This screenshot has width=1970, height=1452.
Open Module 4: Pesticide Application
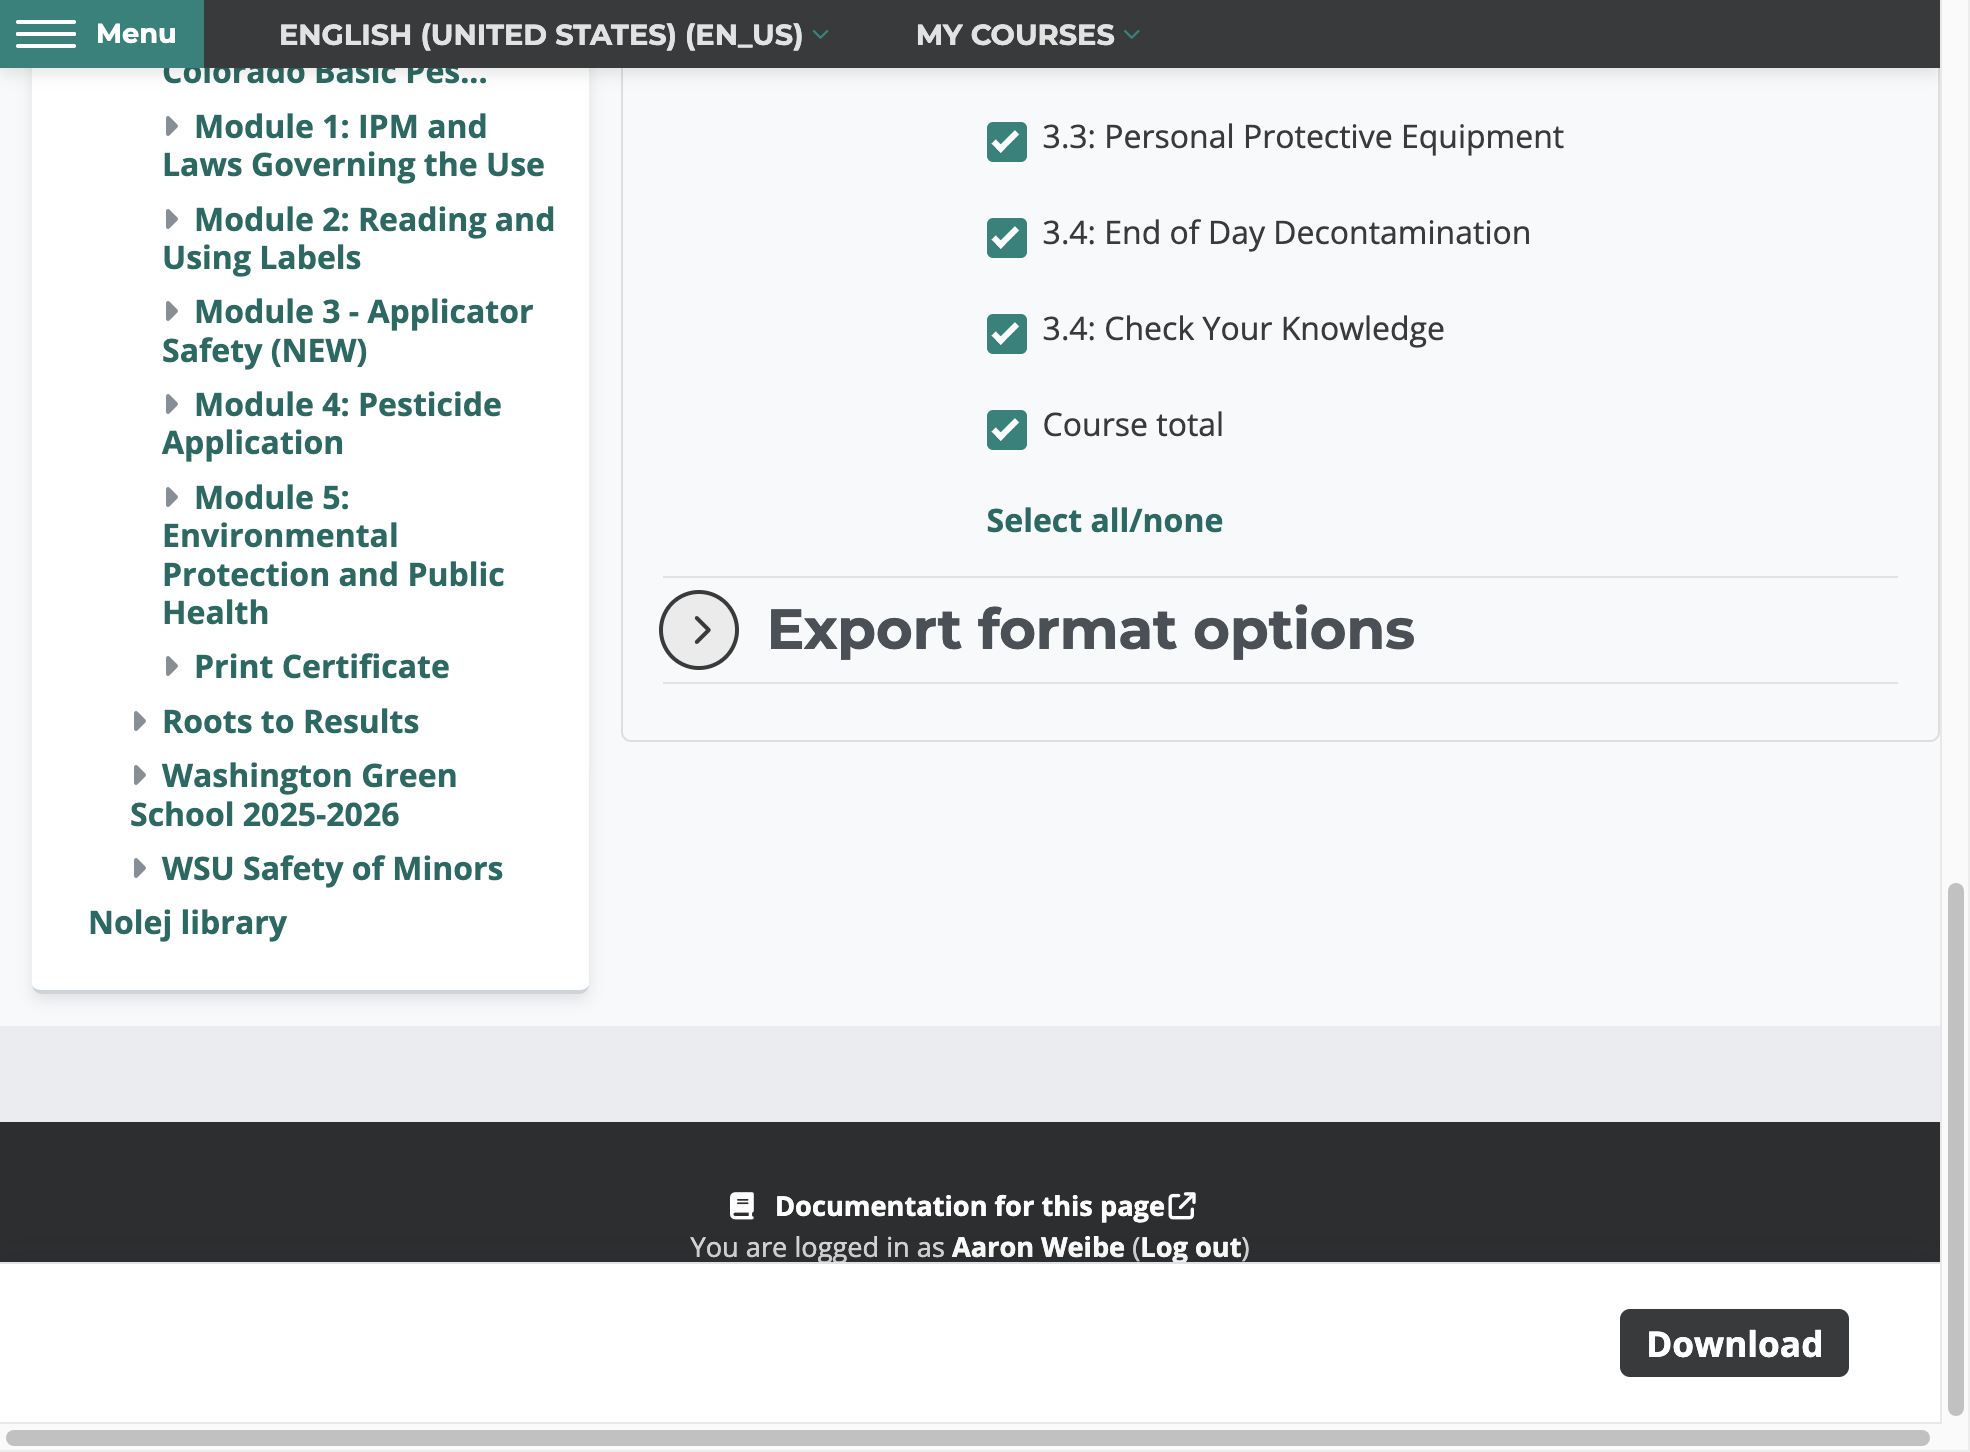tap(332, 423)
